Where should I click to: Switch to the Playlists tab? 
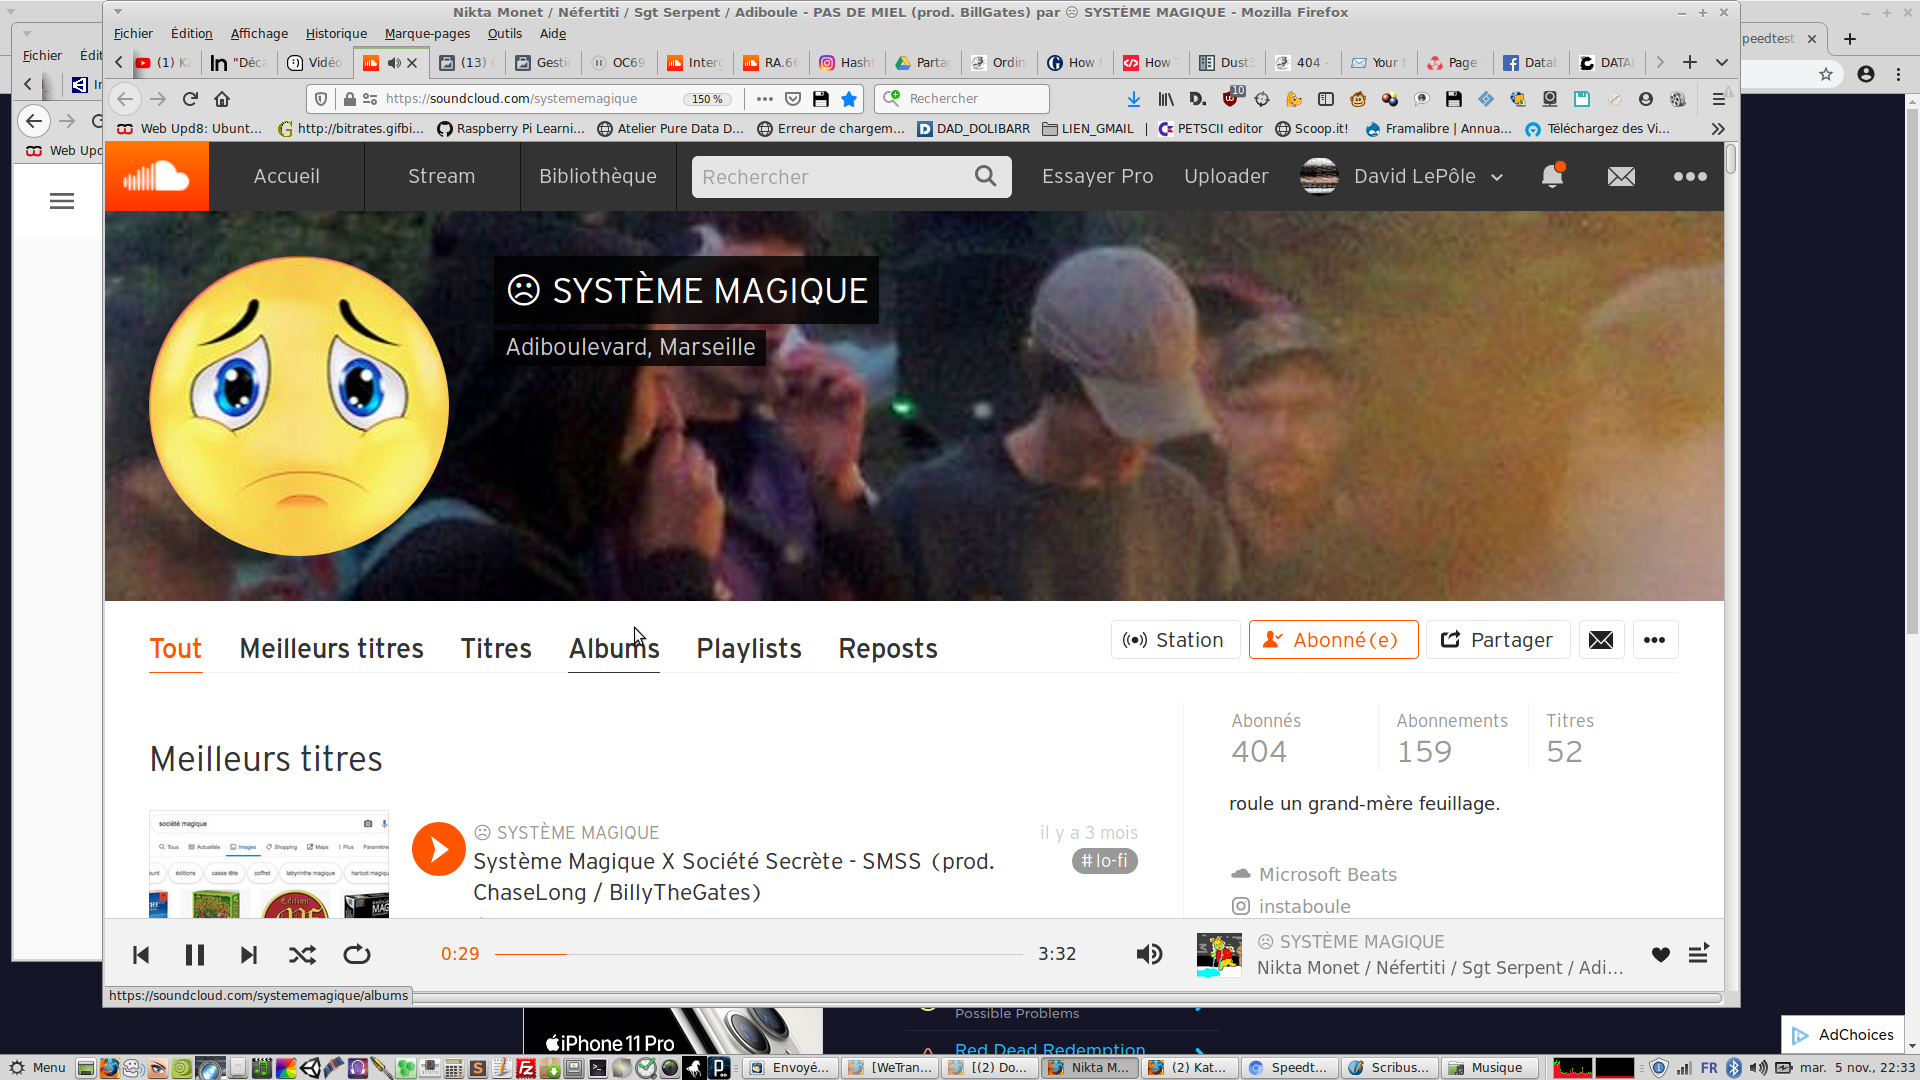pyautogui.click(x=749, y=649)
